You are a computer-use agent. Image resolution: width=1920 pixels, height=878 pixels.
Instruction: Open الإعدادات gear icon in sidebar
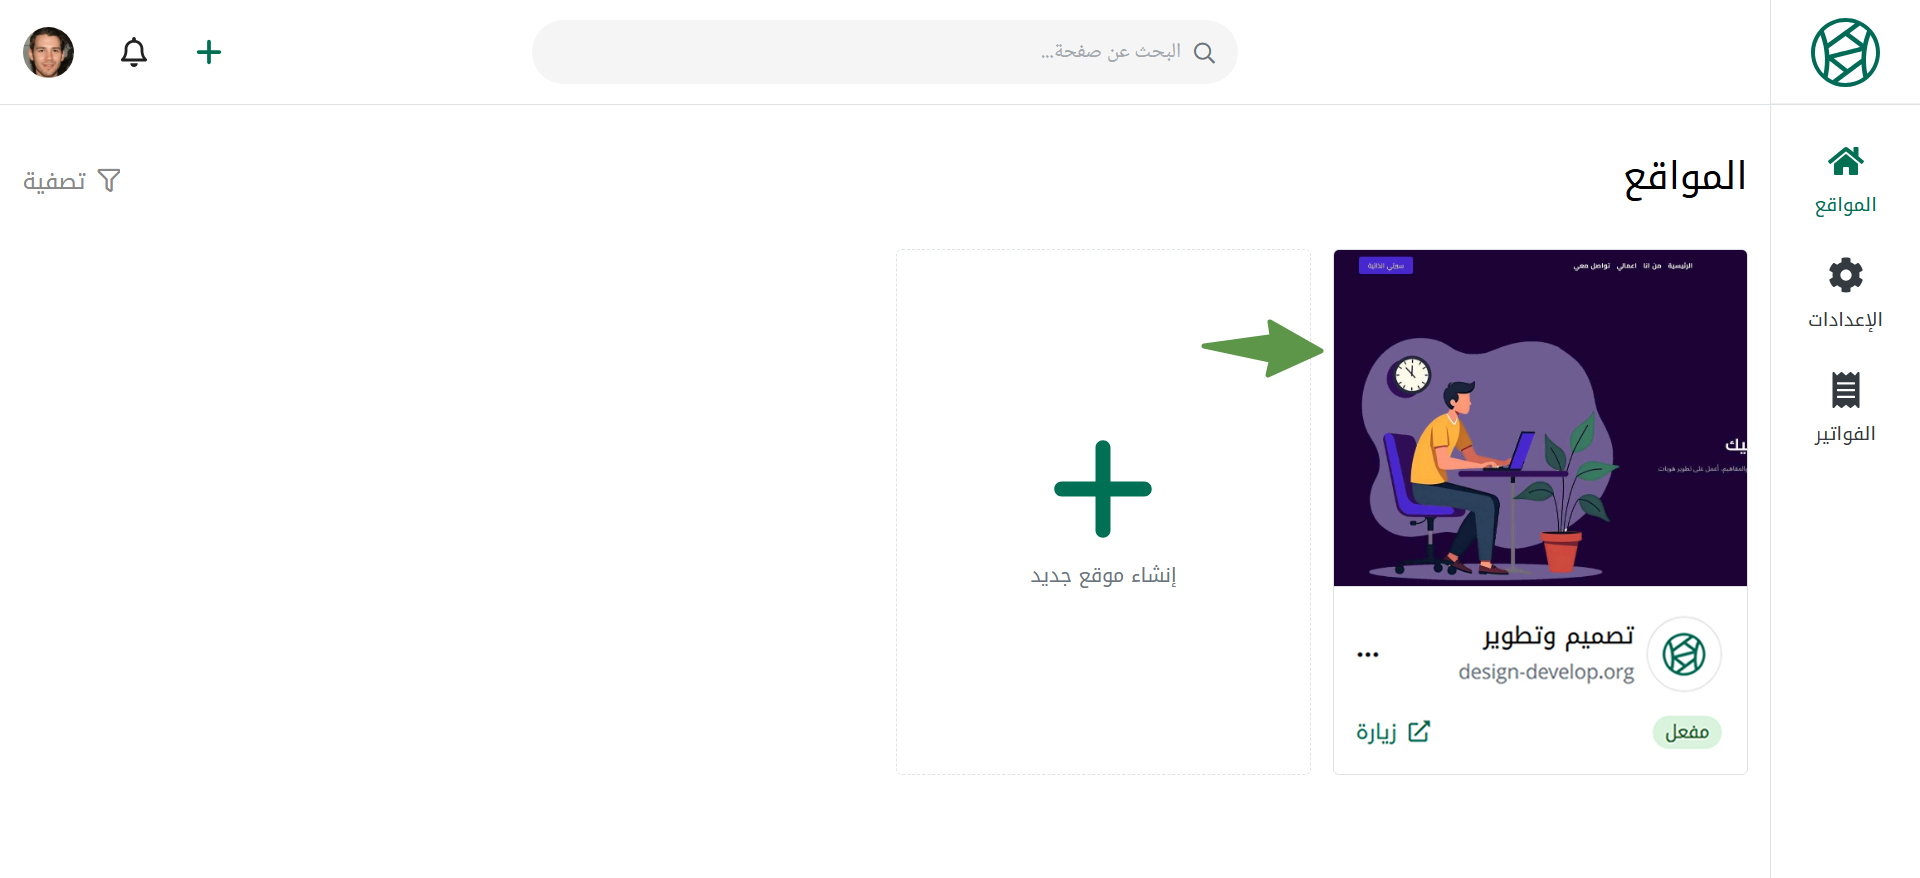[1845, 275]
